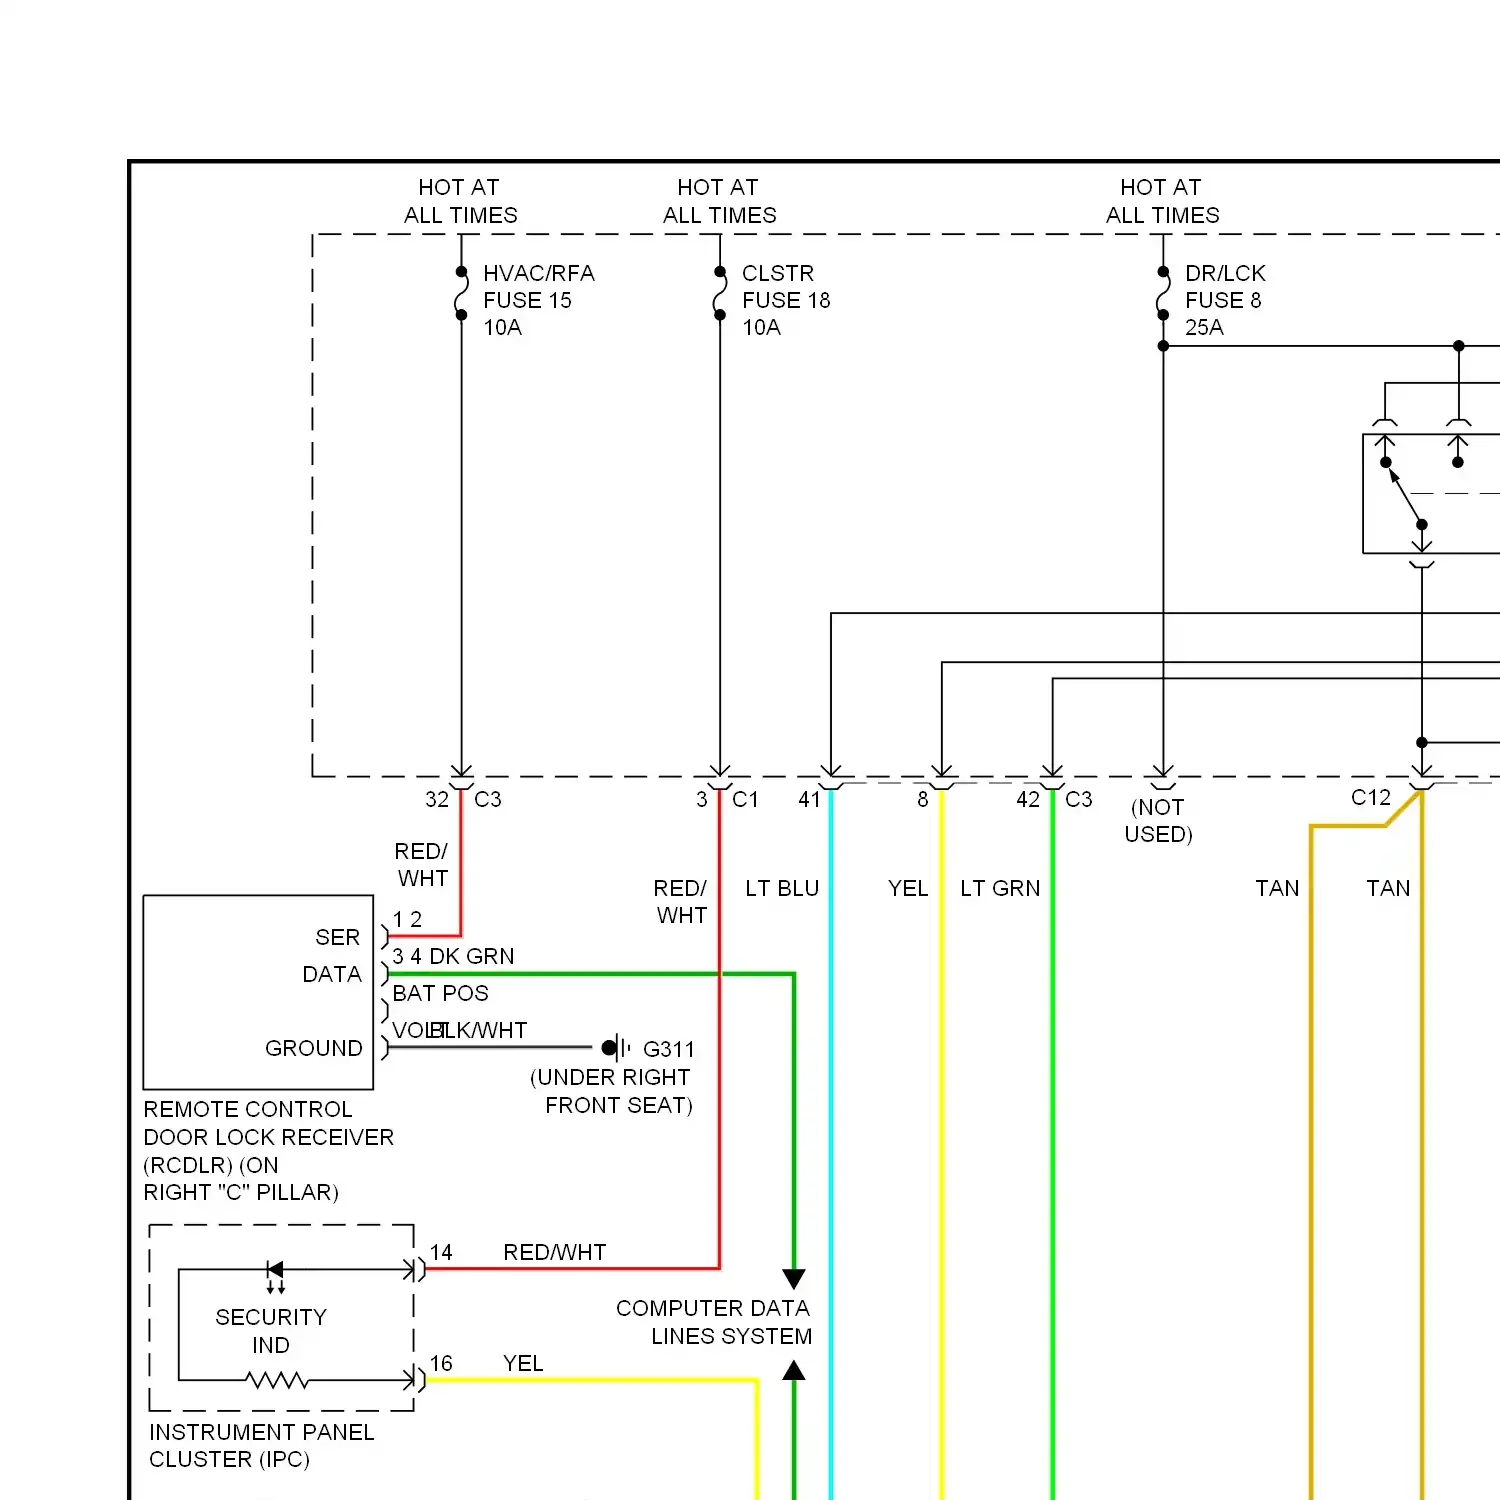Viewport: 1500px width, 1500px height.
Task: Click the SER DATA label
Action: pos(332,956)
